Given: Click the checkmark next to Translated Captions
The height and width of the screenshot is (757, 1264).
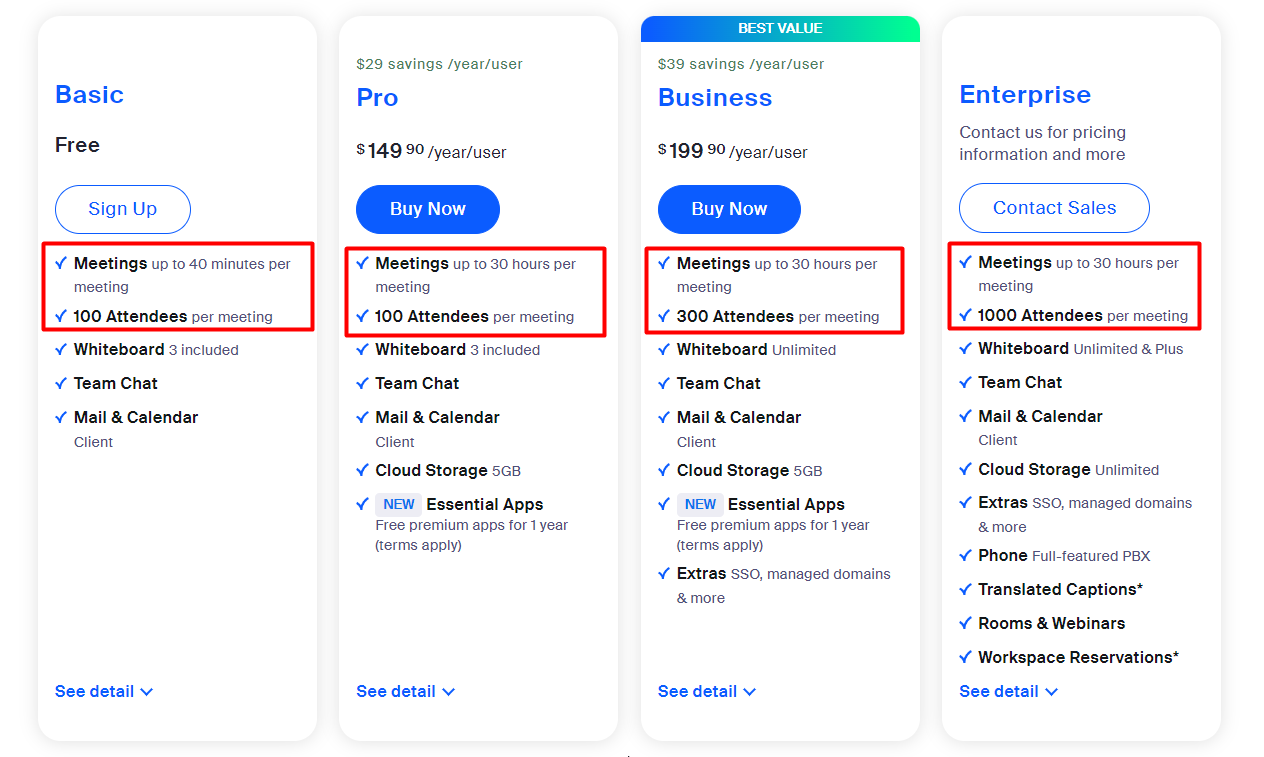Looking at the screenshot, I should pyautogui.click(x=965, y=589).
